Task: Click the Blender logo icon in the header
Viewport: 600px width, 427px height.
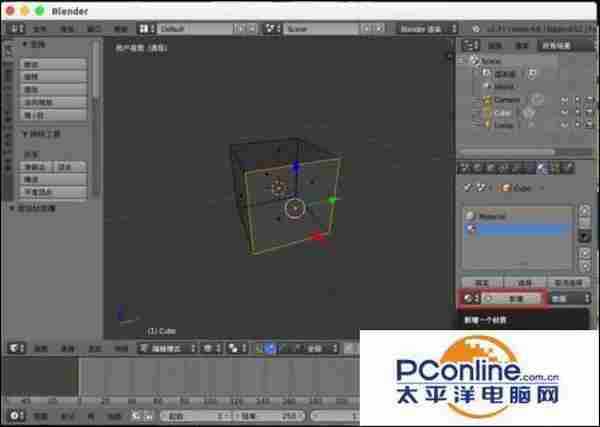Action: [x=476, y=29]
